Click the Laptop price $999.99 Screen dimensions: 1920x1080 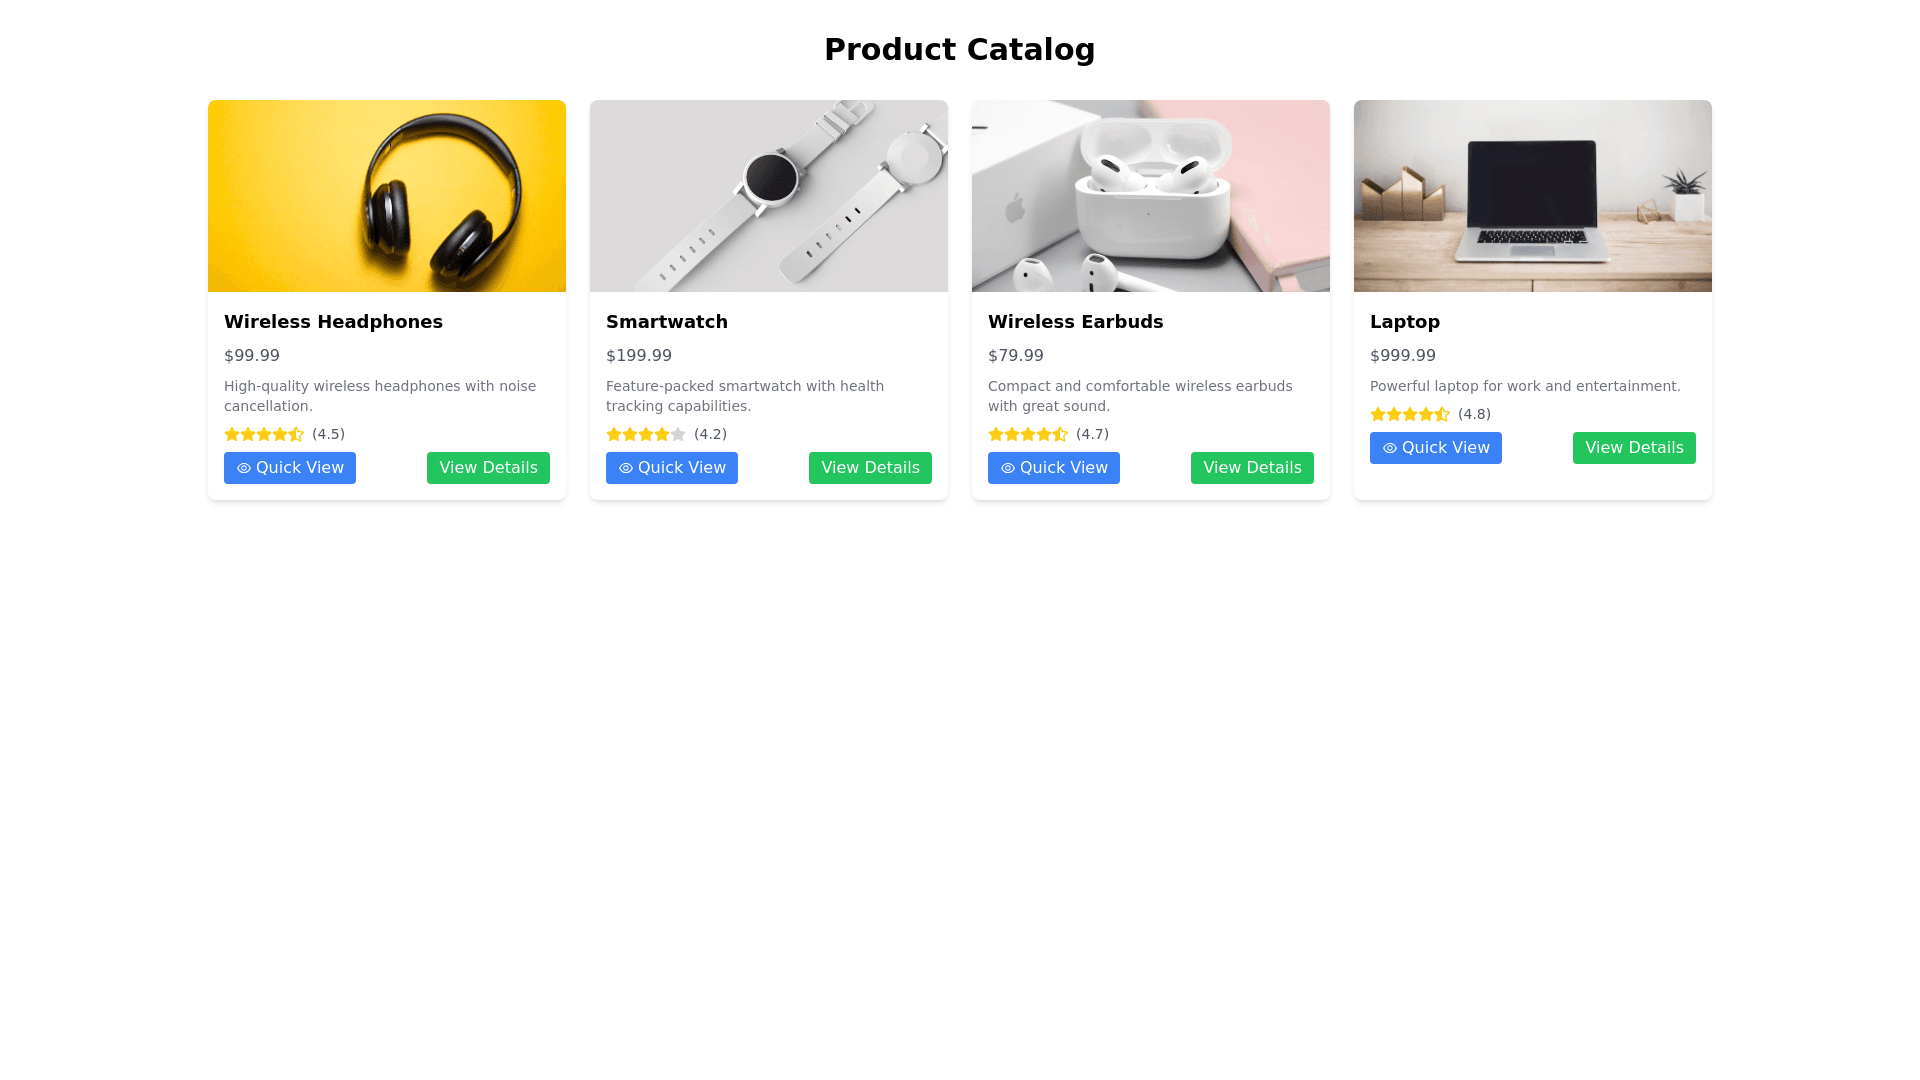[x=1402, y=356]
